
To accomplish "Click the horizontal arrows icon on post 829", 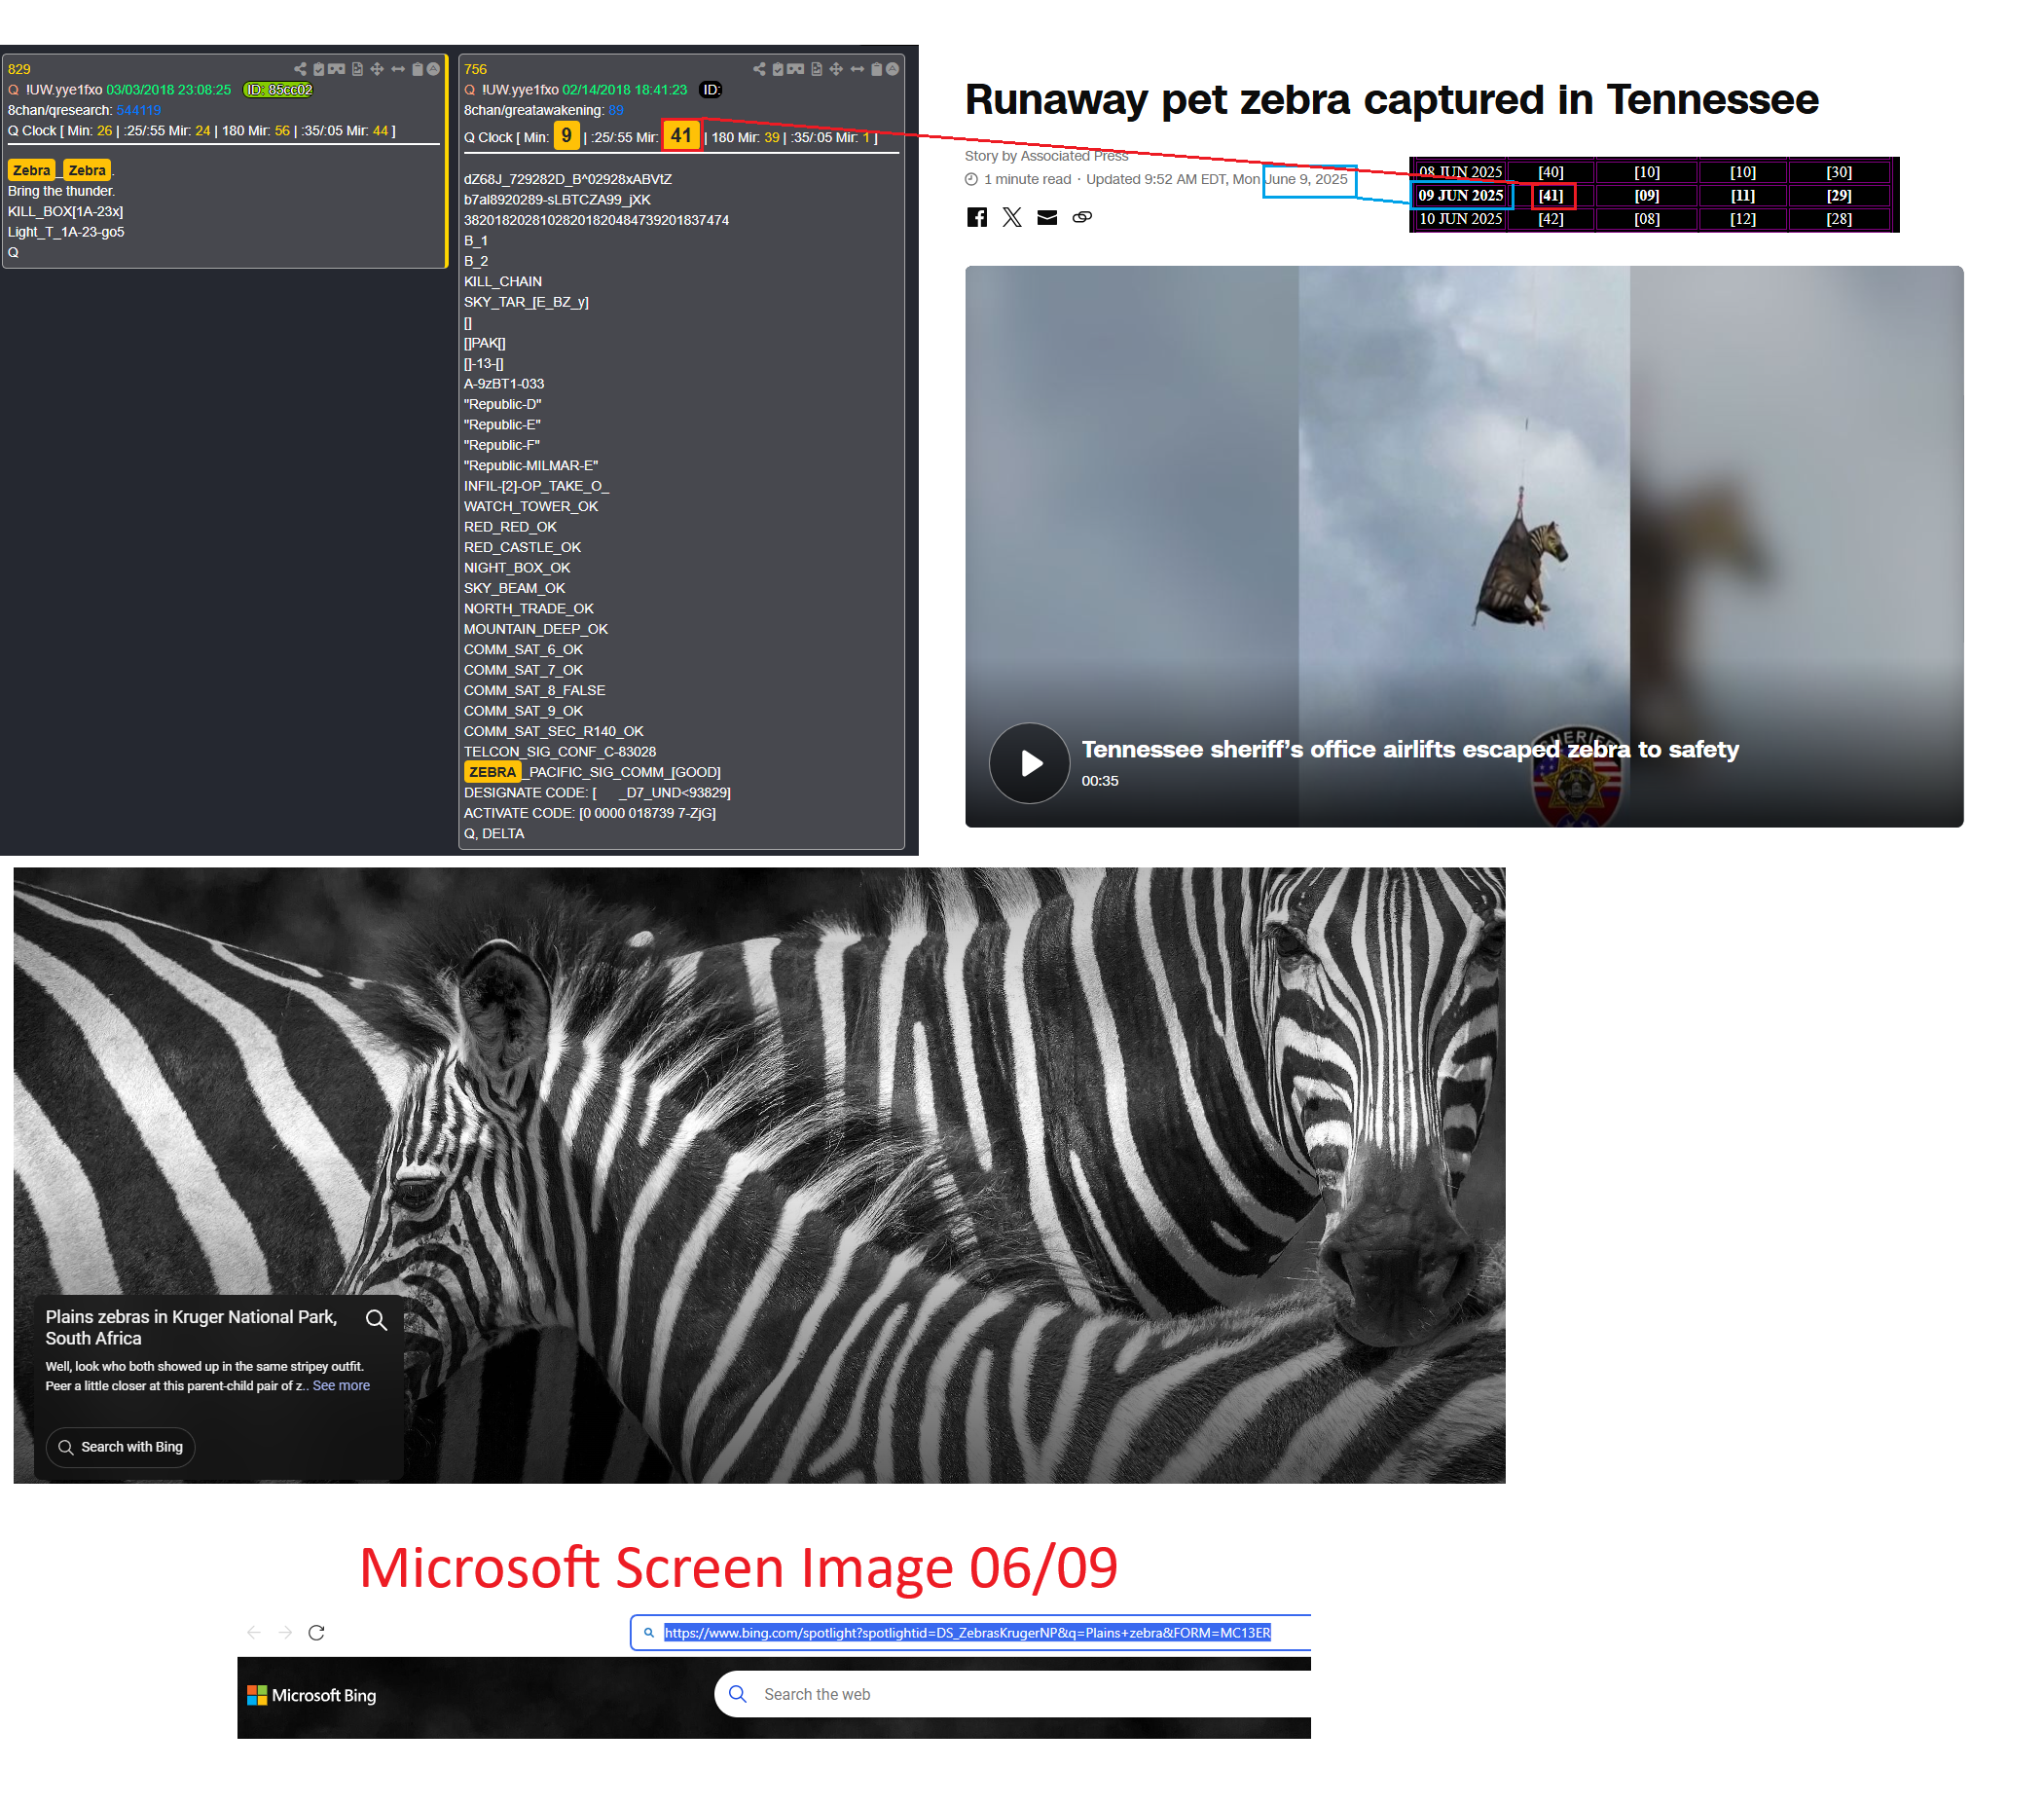I will tap(398, 69).
